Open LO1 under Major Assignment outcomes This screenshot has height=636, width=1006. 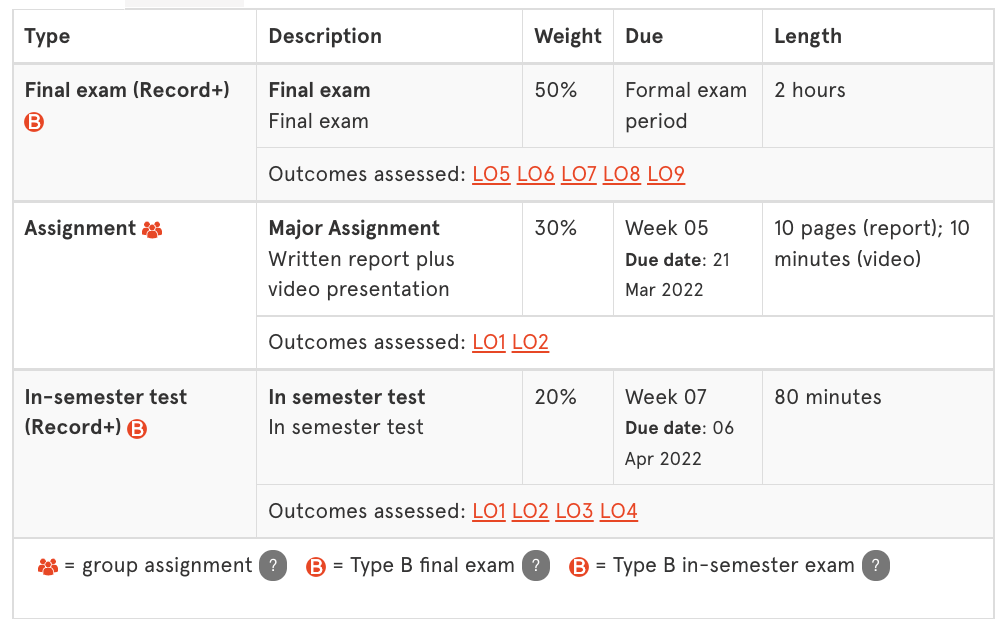pyautogui.click(x=488, y=342)
